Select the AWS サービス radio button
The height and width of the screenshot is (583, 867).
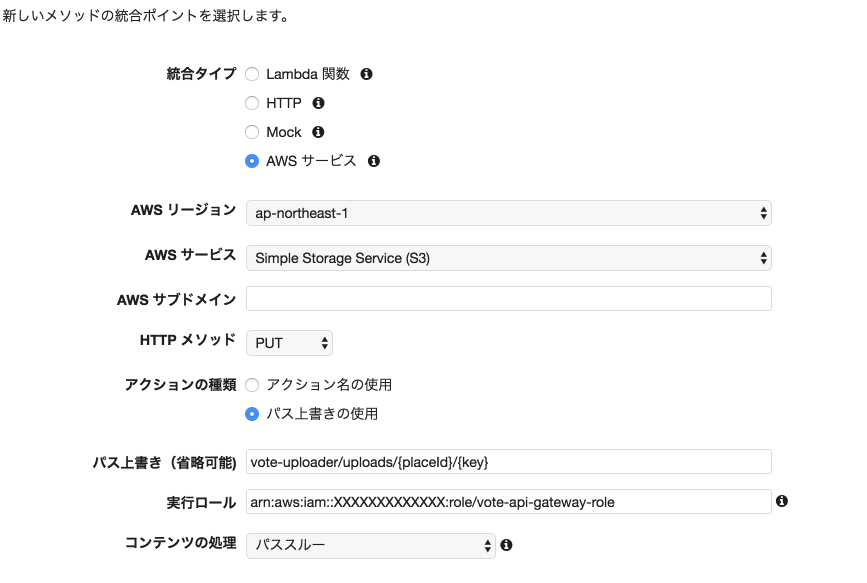click(252, 161)
